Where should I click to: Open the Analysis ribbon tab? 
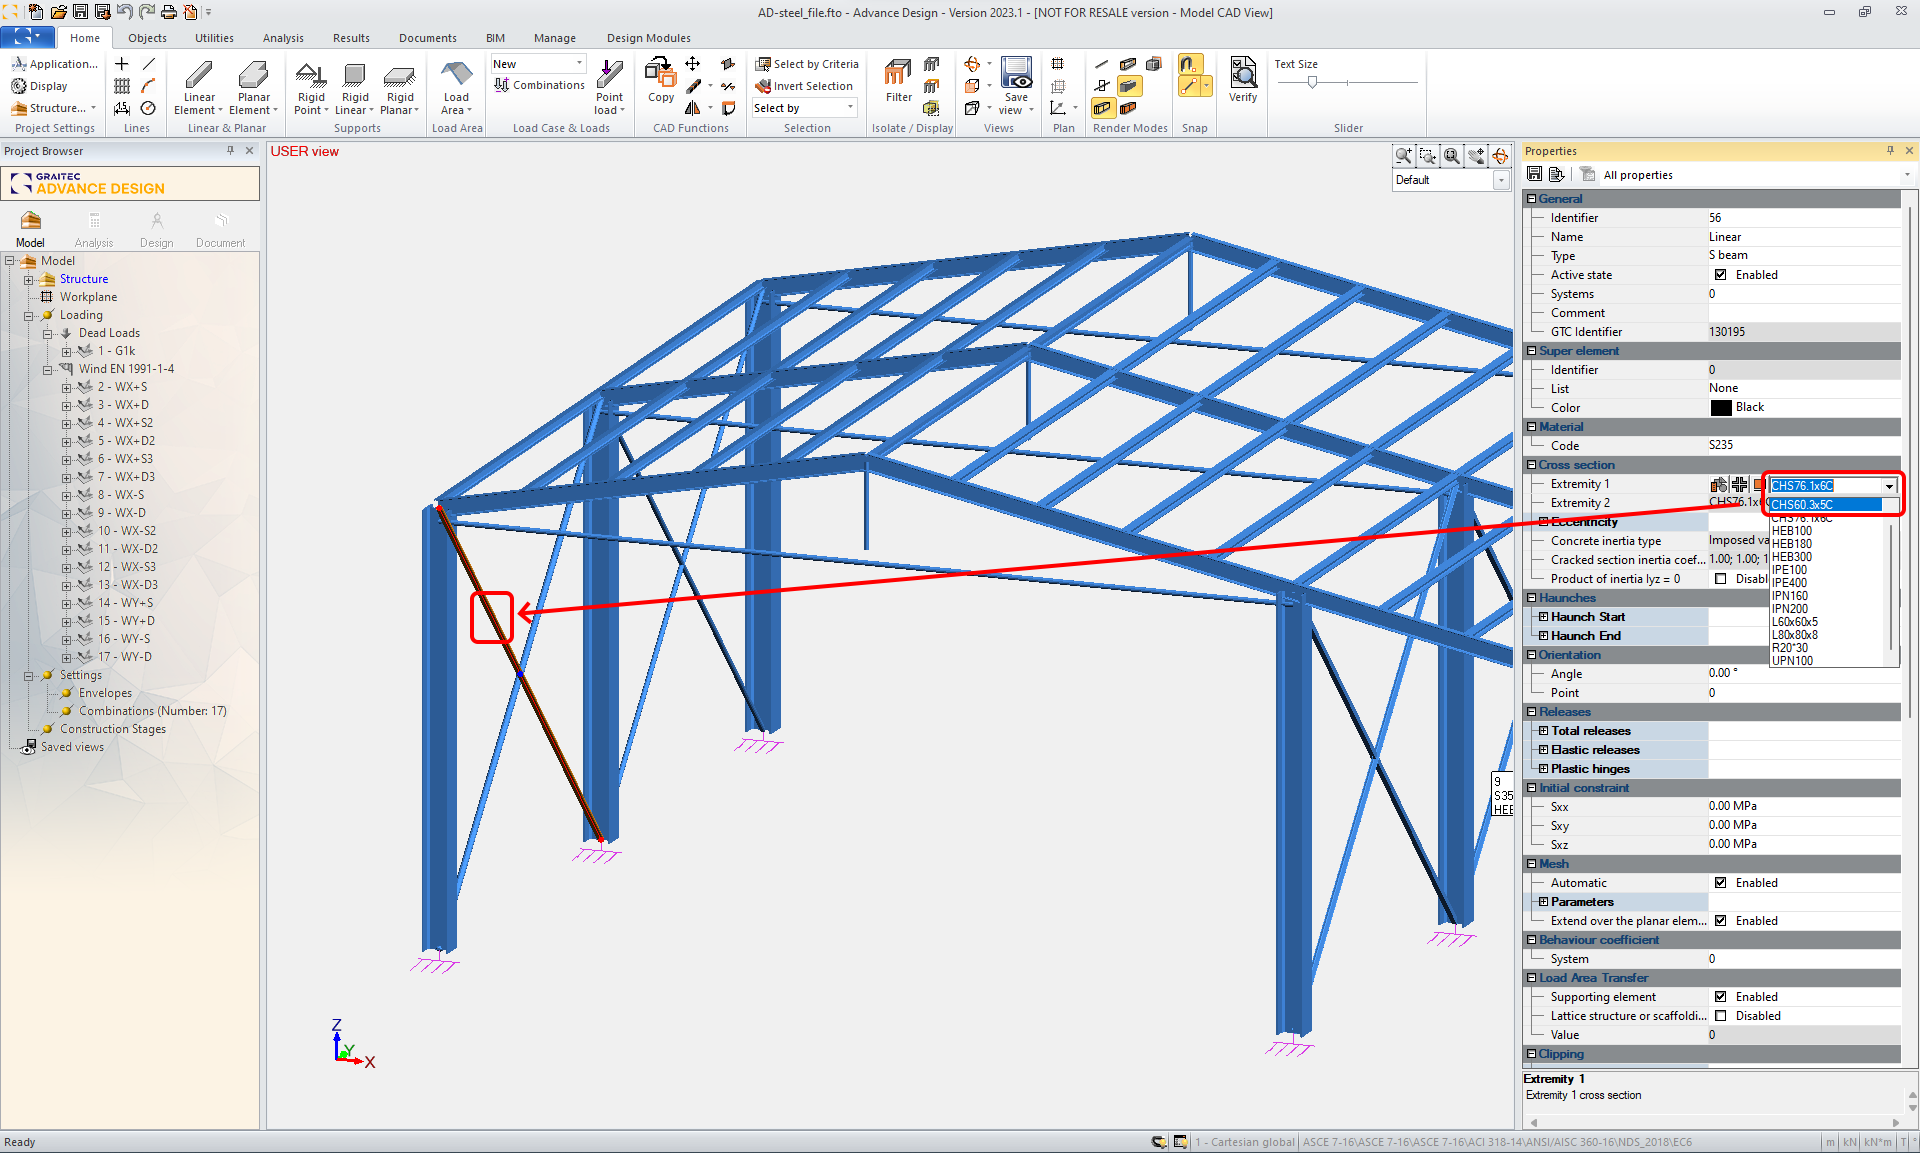point(282,38)
